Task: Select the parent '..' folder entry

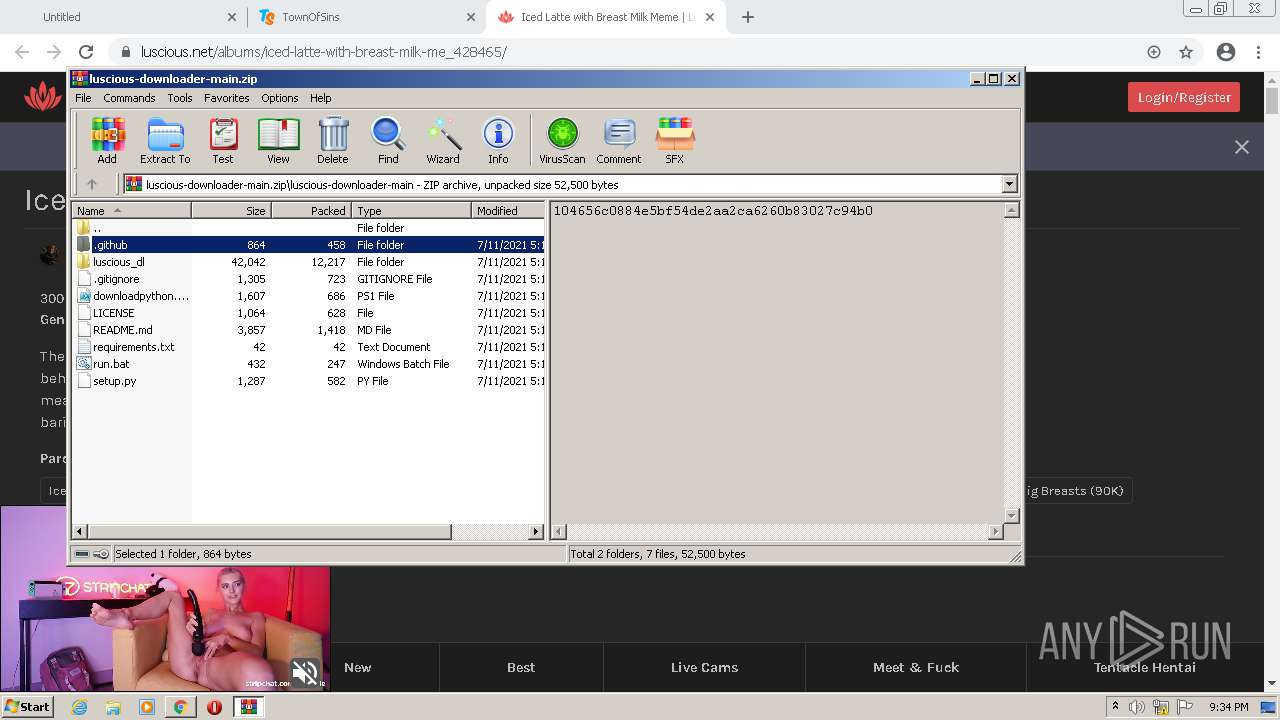Action: click(x=308, y=228)
